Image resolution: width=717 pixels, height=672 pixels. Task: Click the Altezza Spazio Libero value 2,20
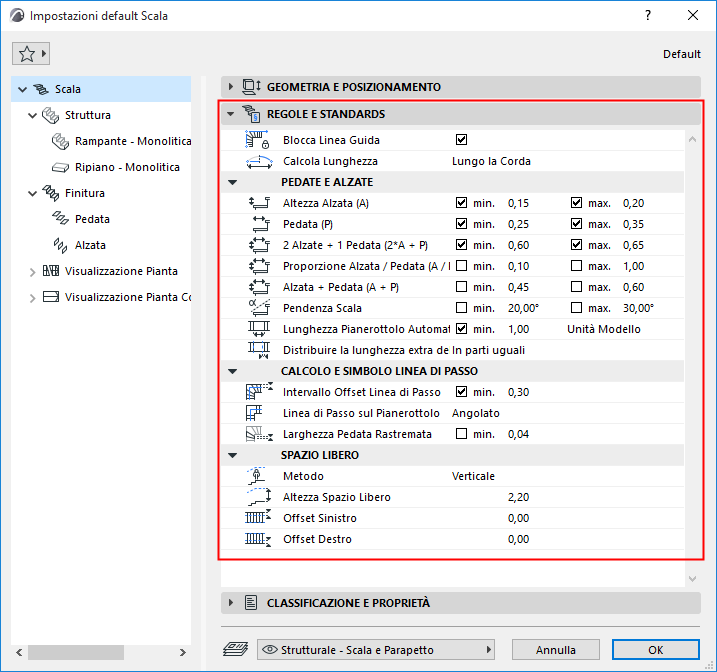click(x=518, y=497)
